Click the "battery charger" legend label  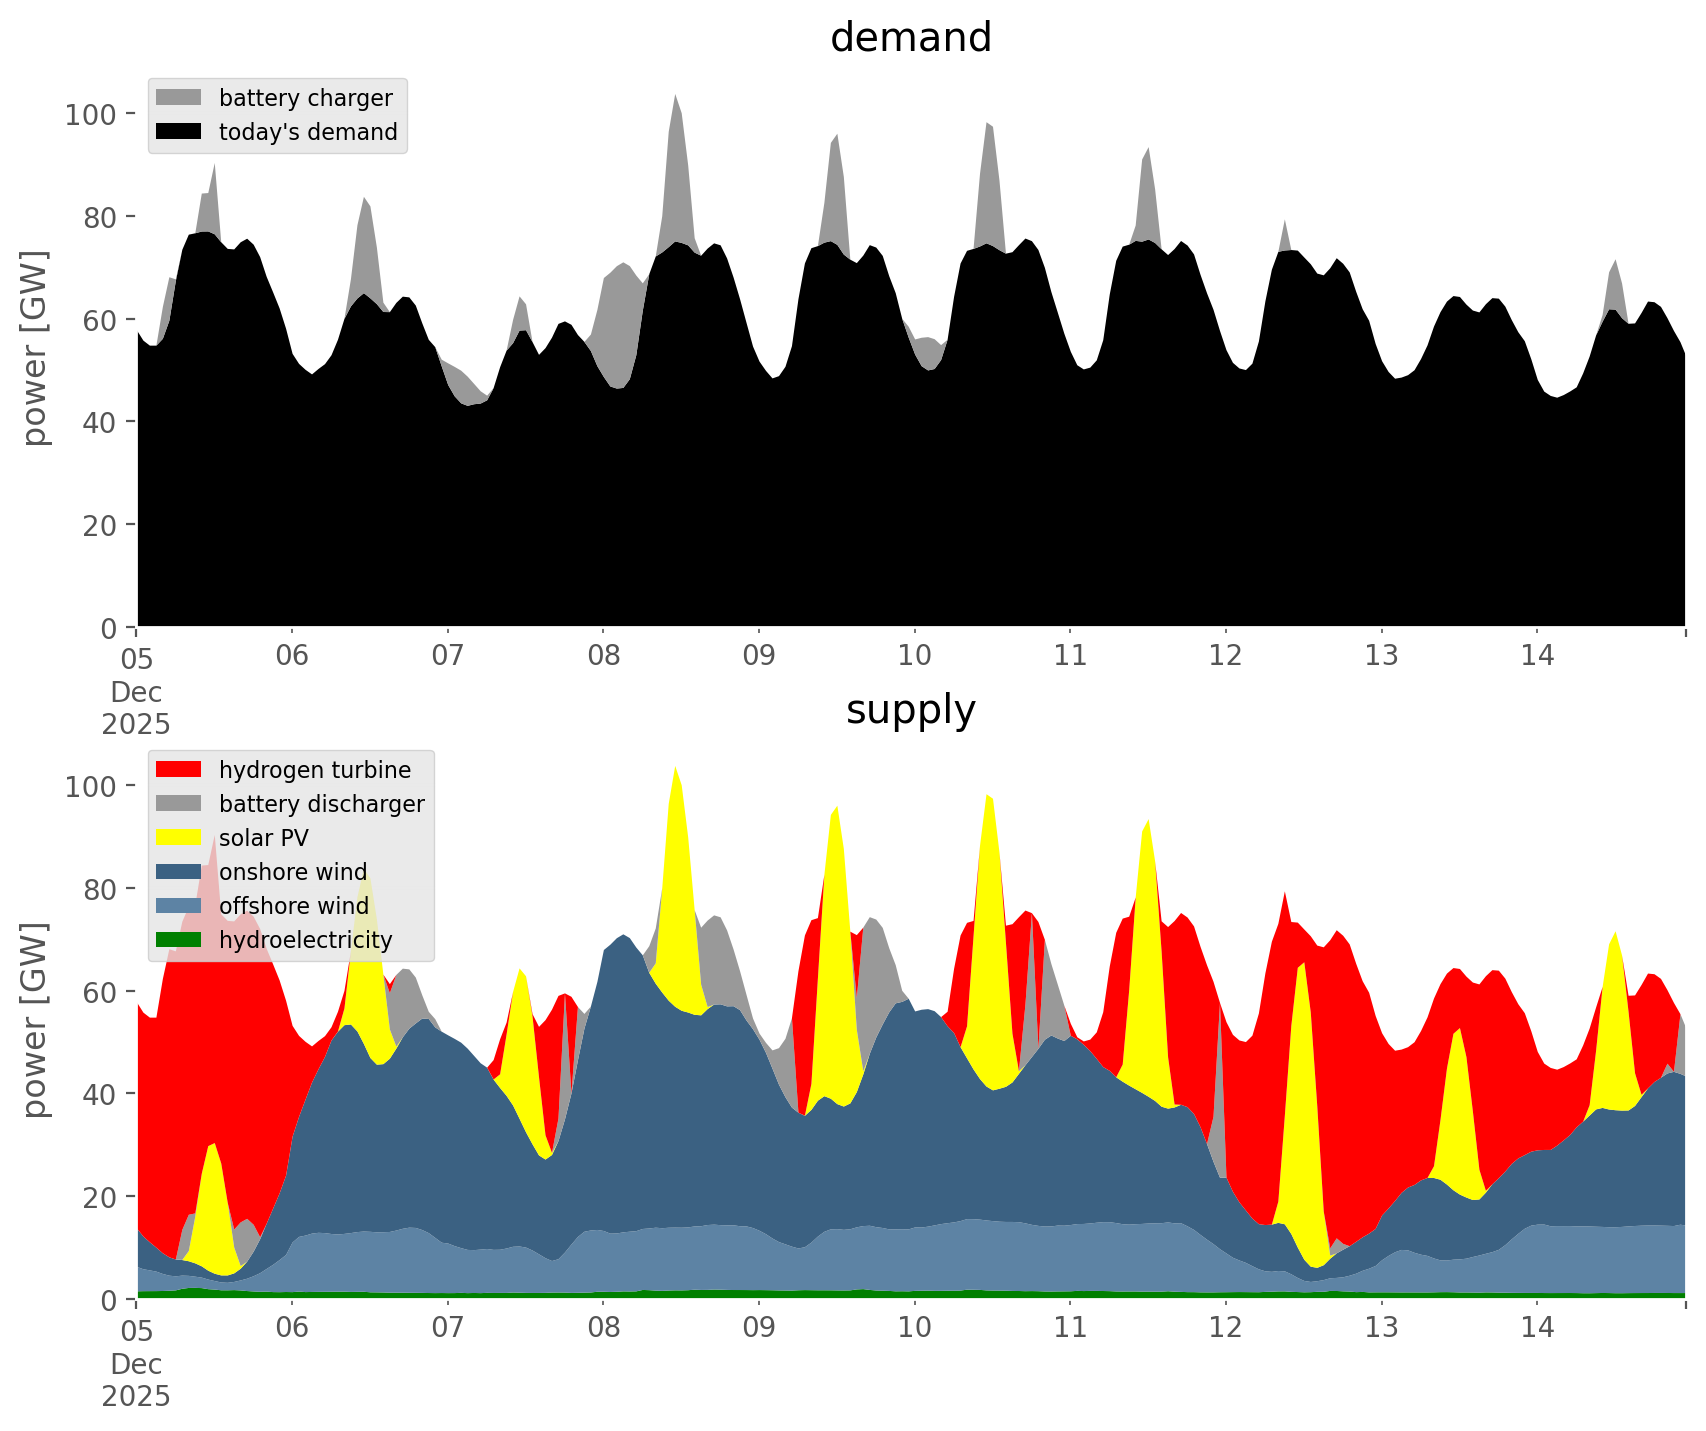coord(305,98)
